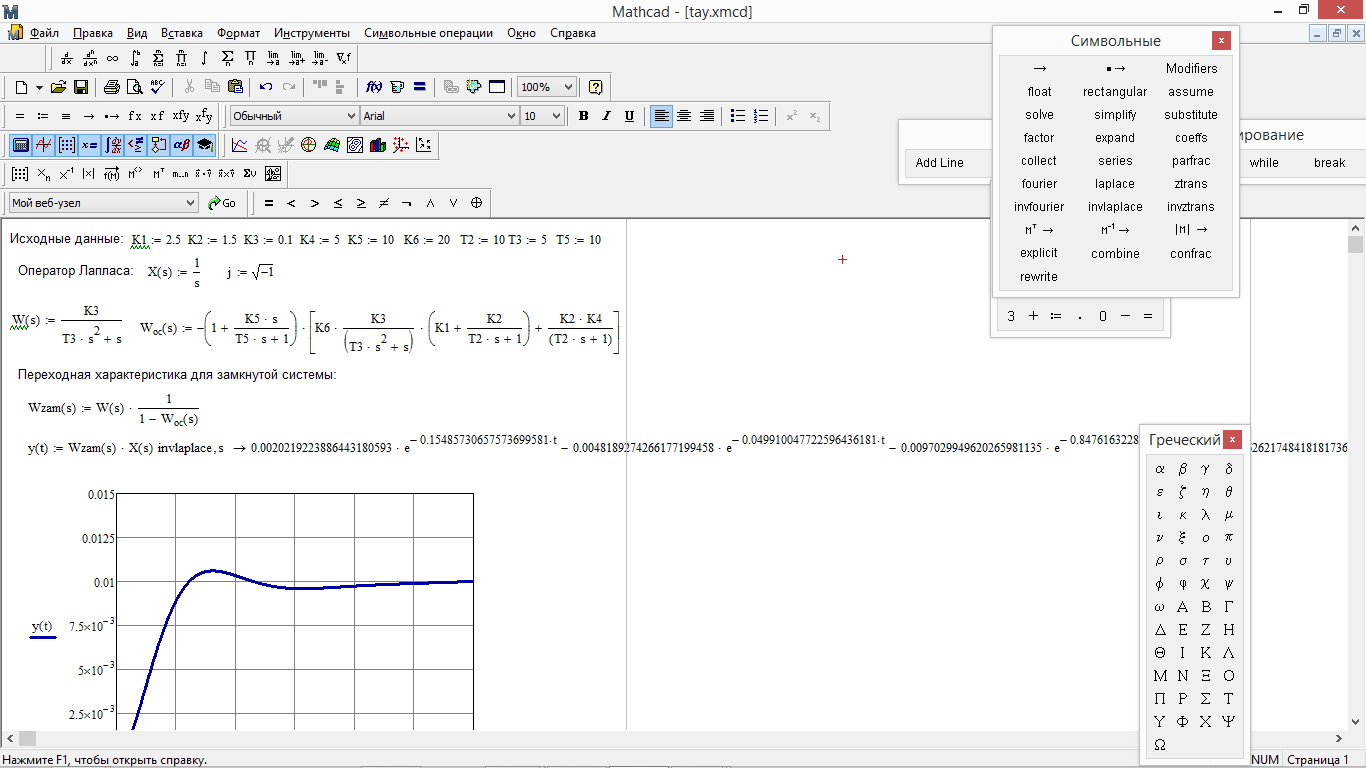The height and width of the screenshot is (768, 1366).
Task: Save the worksheet with the floppy disk icon
Action: [81, 87]
